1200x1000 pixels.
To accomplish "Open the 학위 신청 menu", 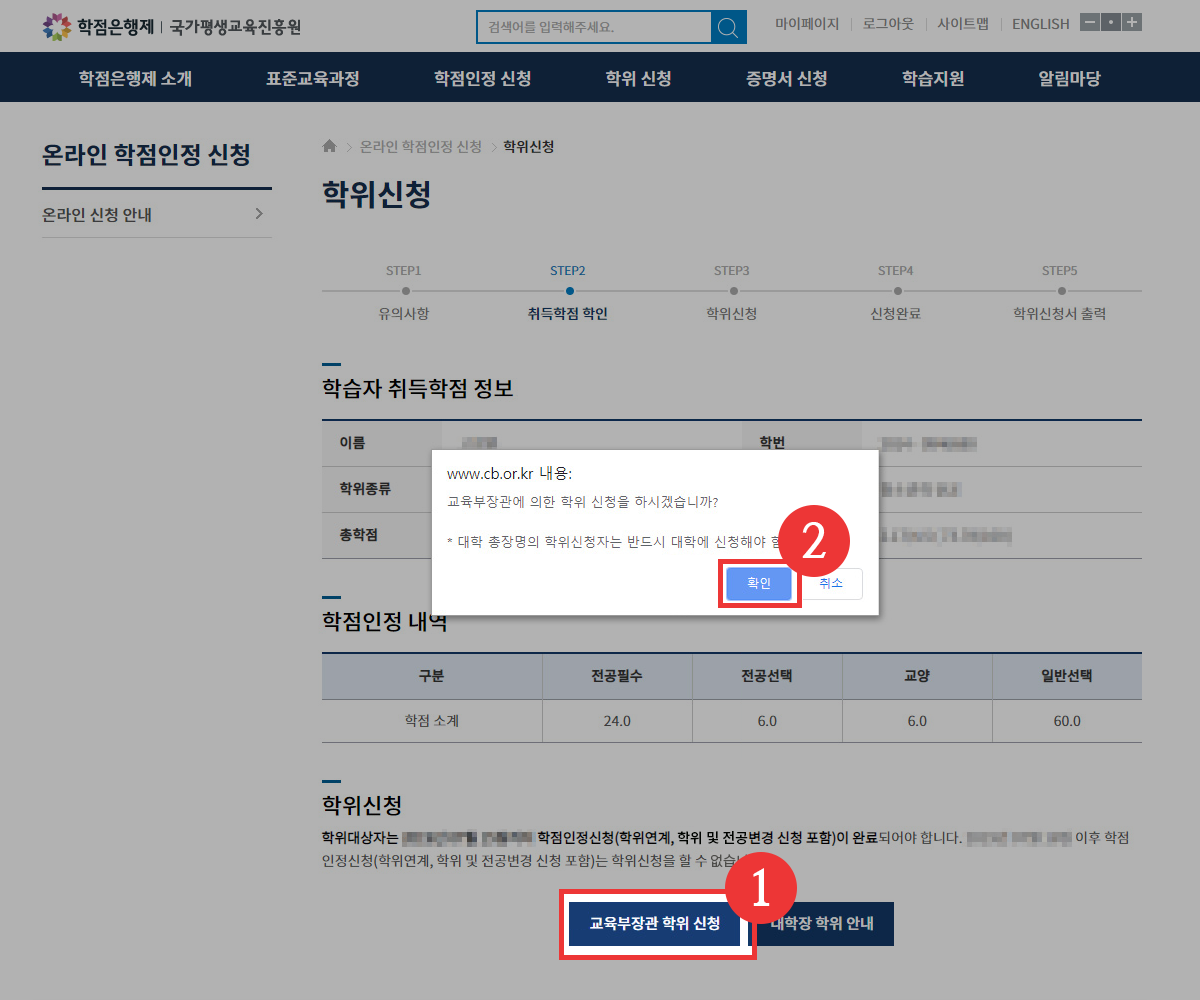I will pos(638,78).
